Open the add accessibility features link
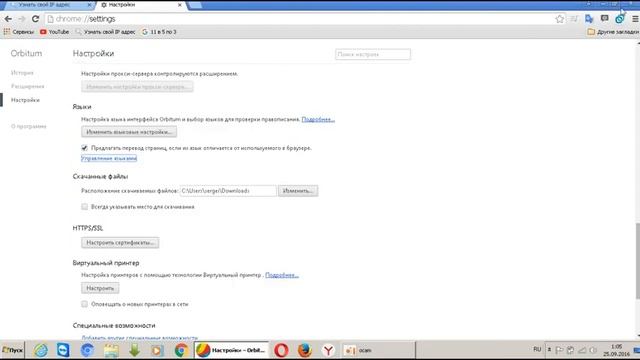640x360 pixels. pos(140,338)
